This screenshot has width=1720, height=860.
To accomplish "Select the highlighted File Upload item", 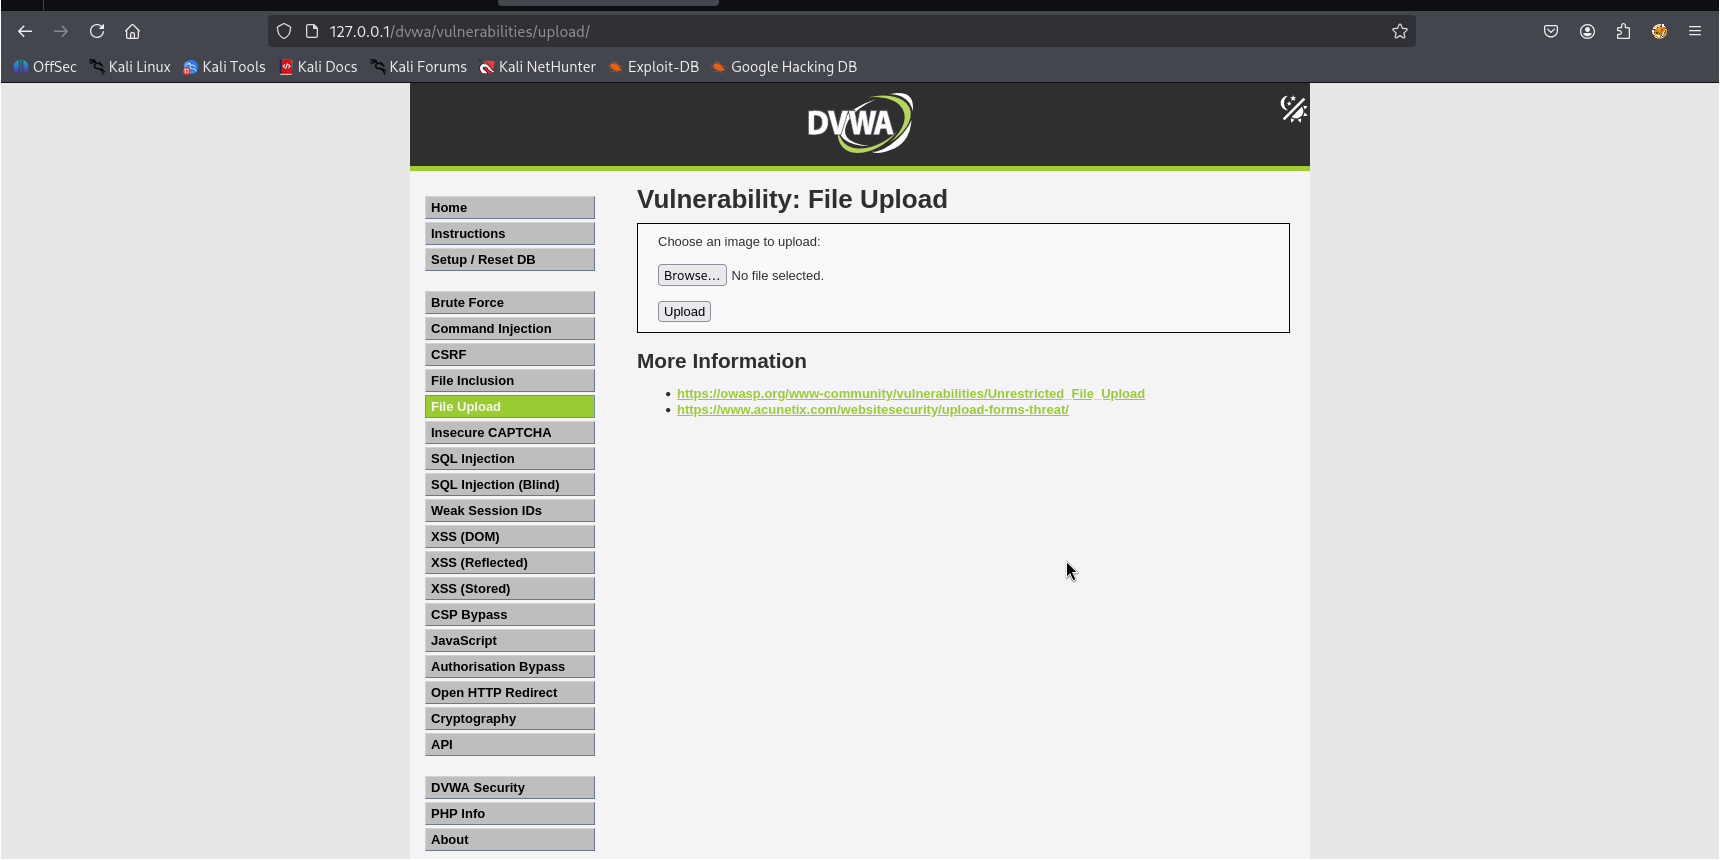I will 510,406.
